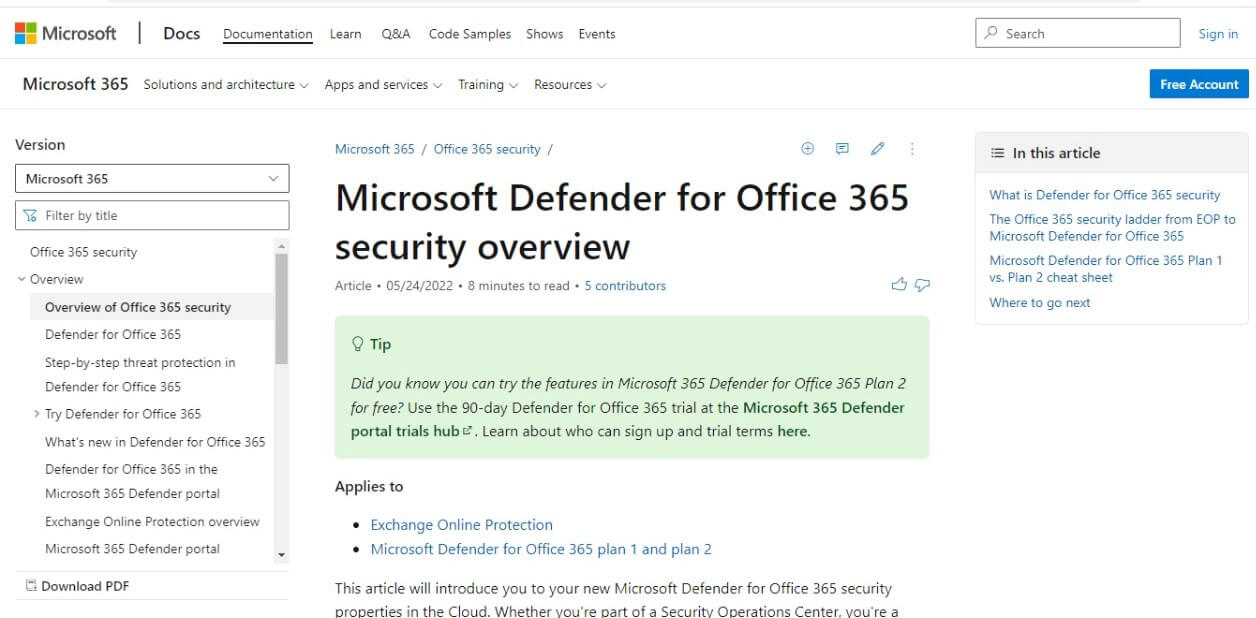Click the thumbs up icon
The image size is (1256, 618).
899,285
